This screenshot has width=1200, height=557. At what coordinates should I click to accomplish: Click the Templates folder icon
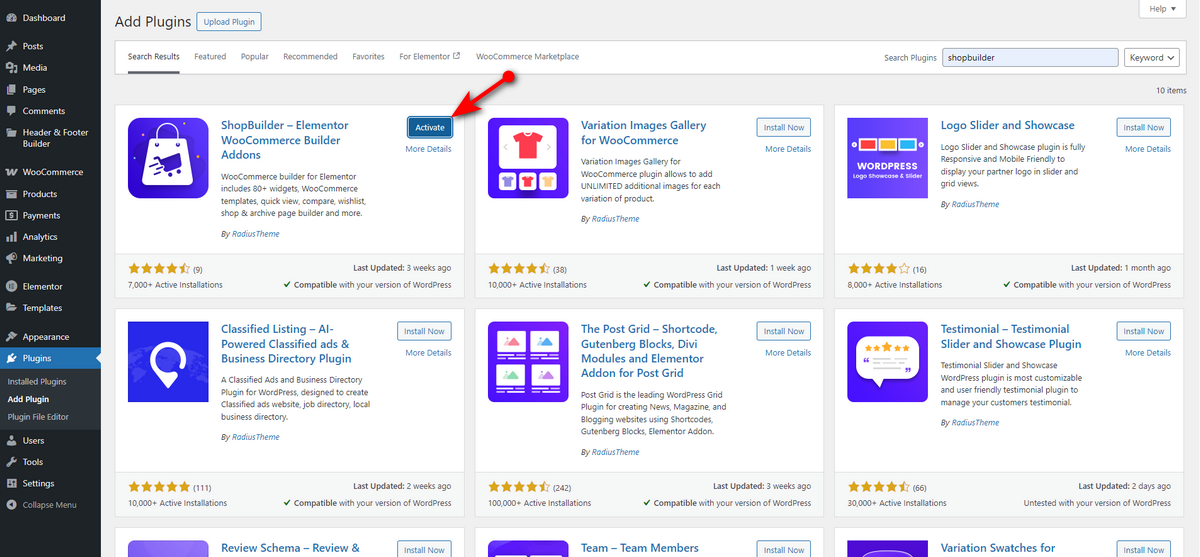pyautogui.click(x=11, y=308)
